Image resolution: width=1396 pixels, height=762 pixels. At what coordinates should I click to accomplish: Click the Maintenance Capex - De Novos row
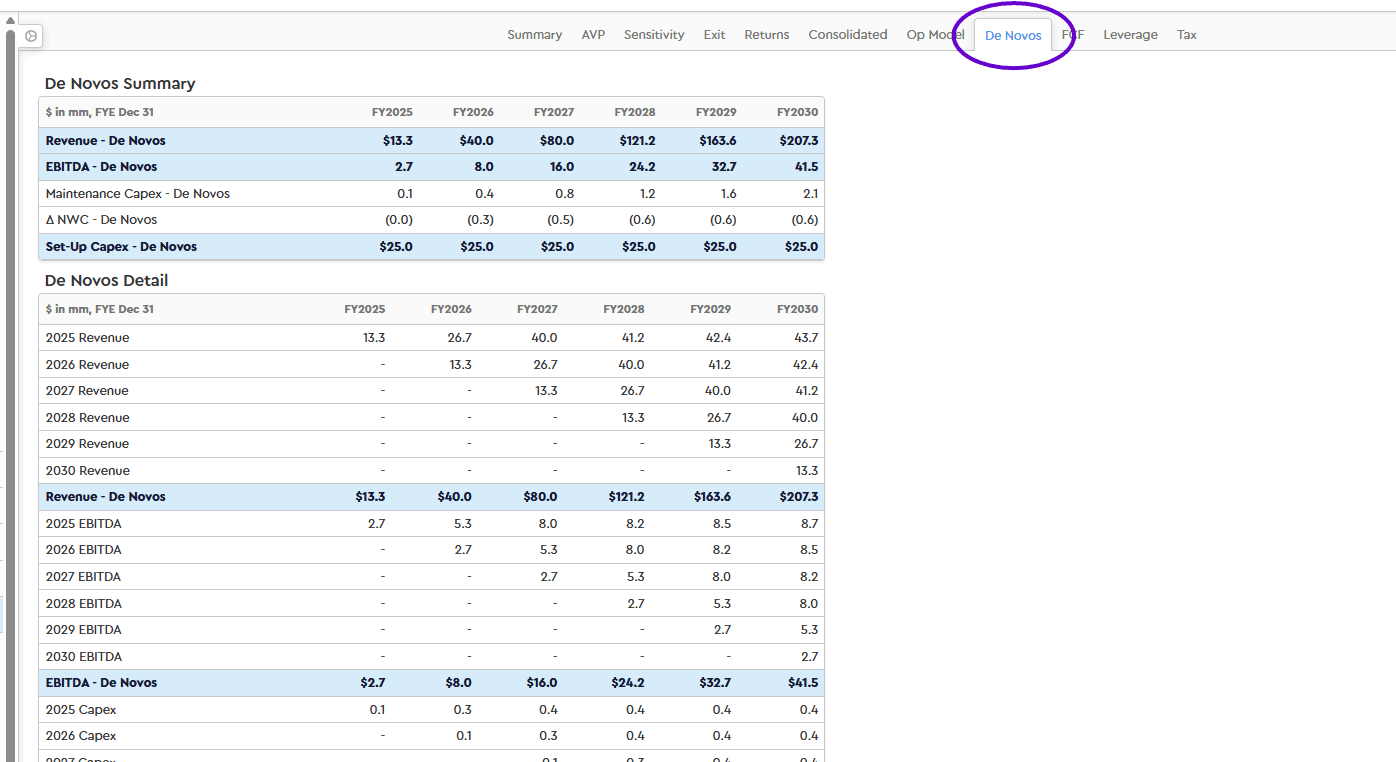[x=137, y=194]
